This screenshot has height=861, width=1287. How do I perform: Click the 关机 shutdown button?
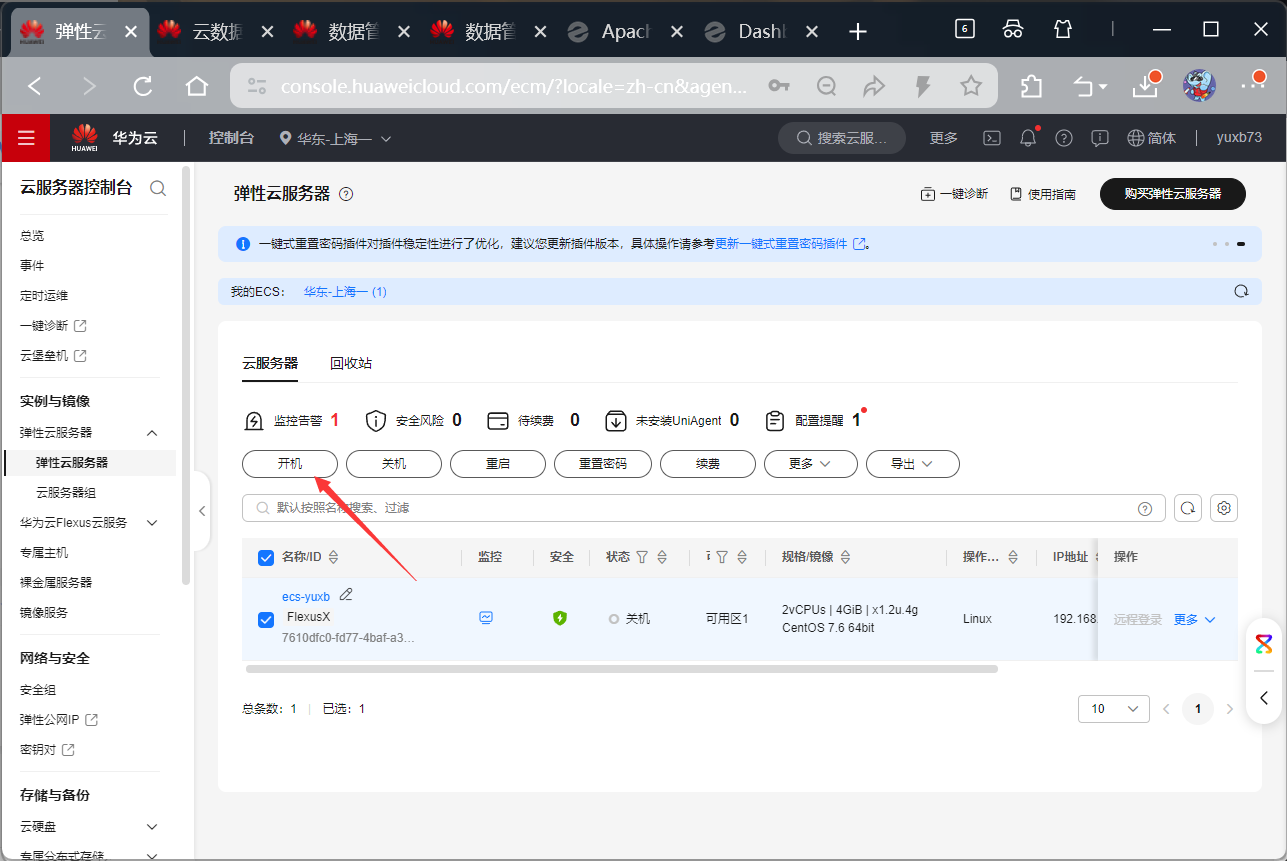coord(394,464)
